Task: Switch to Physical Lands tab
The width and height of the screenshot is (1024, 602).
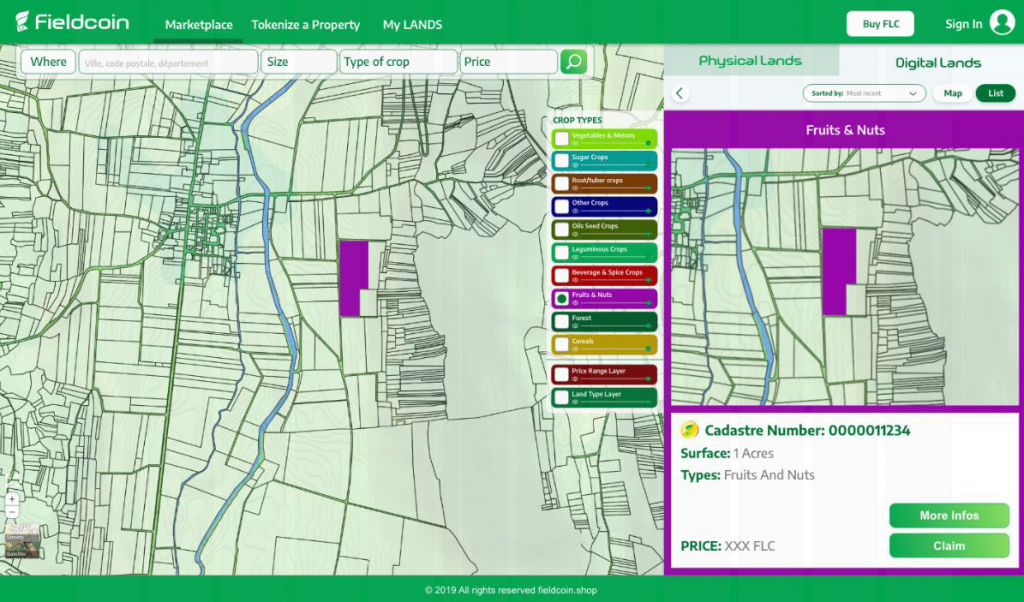Action: [750, 61]
